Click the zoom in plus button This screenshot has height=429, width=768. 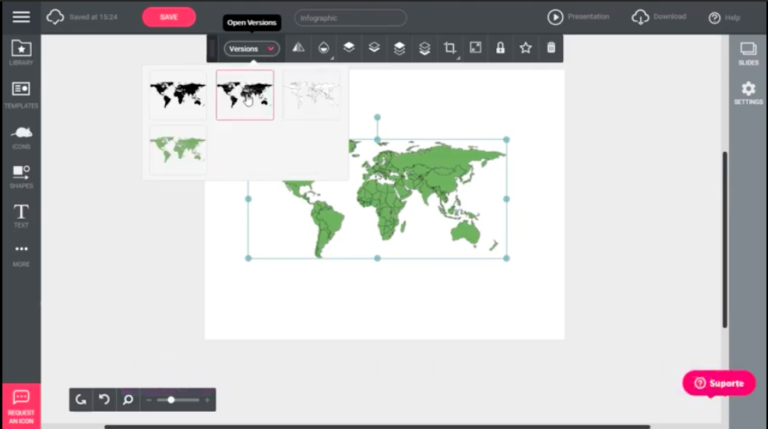pyautogui.click(x=207, y=400)
